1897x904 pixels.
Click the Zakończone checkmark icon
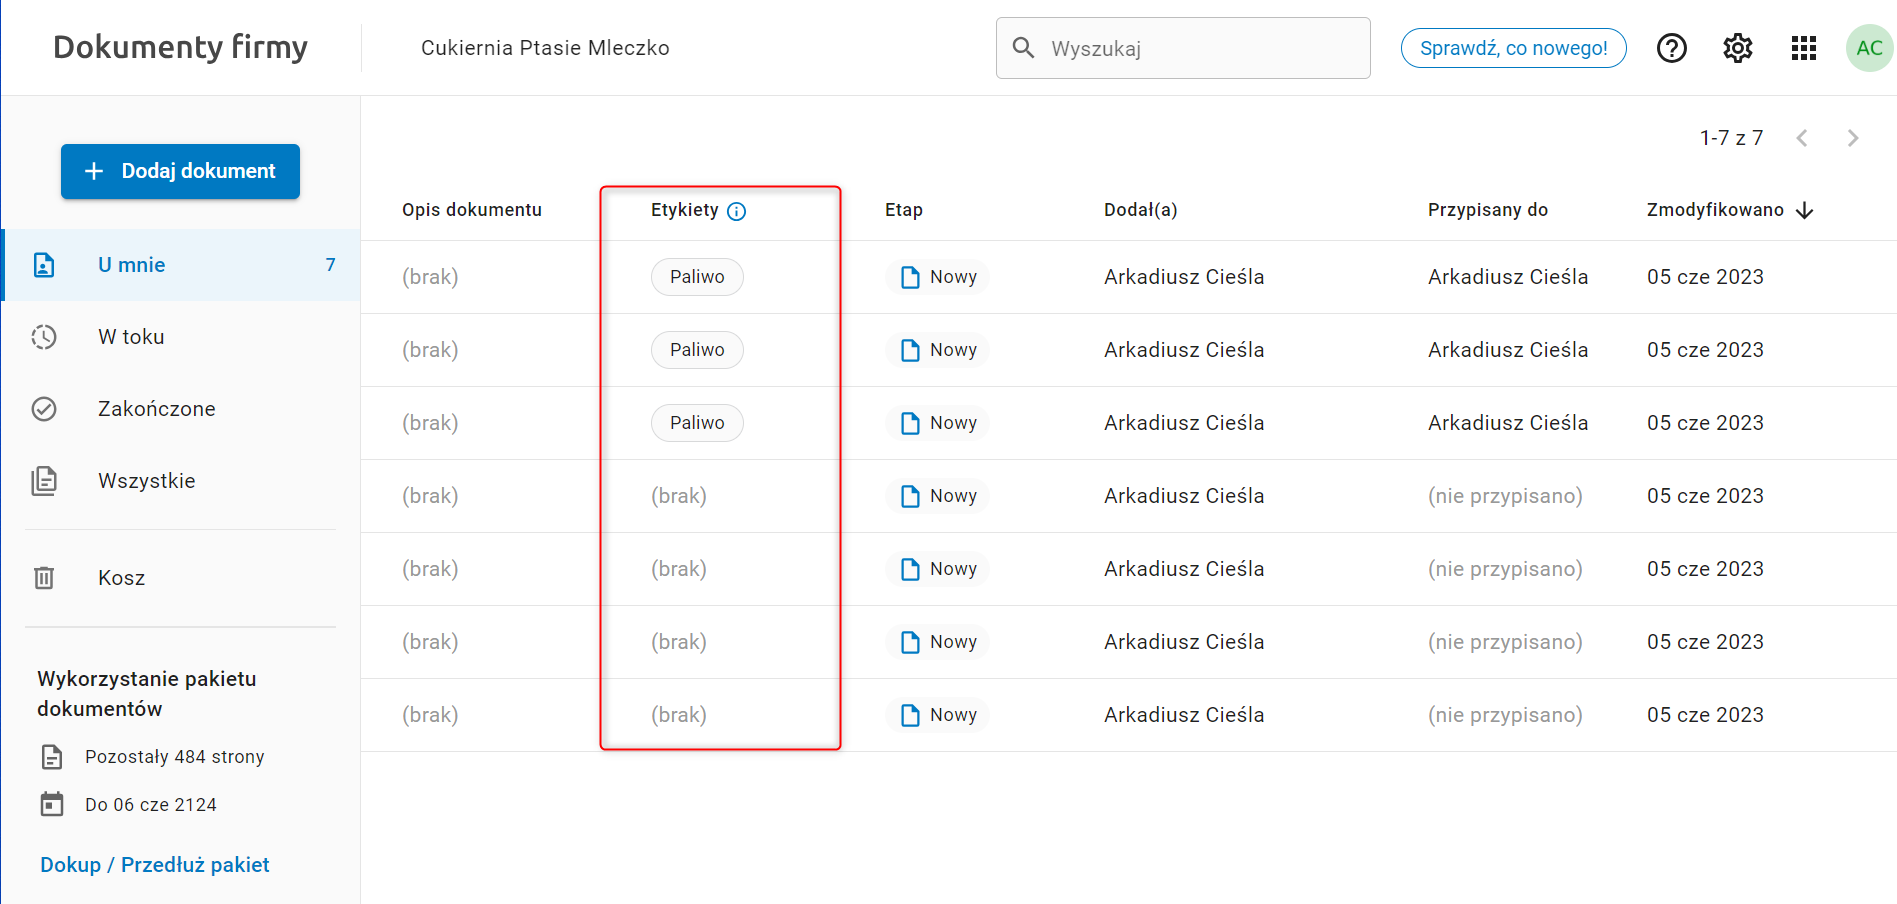pyautogui.click(x=44, y=409)
